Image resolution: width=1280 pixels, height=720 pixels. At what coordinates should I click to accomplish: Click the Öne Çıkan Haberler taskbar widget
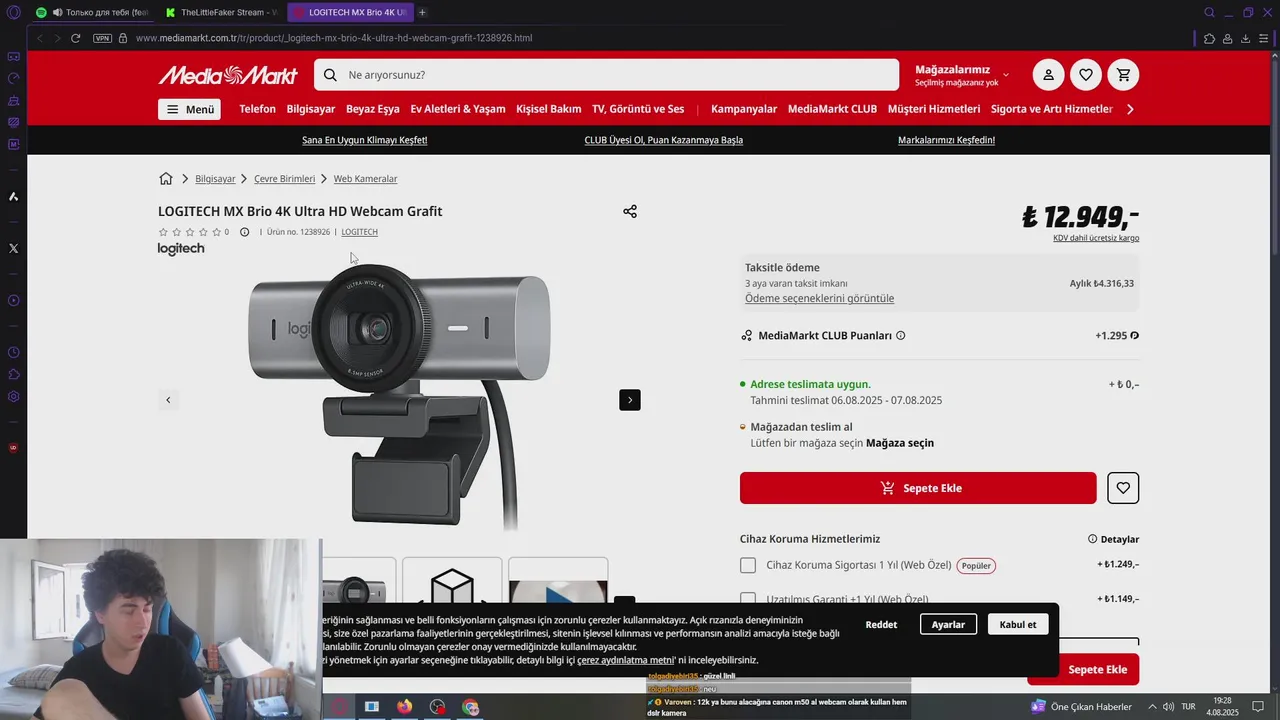(1082, 707)
